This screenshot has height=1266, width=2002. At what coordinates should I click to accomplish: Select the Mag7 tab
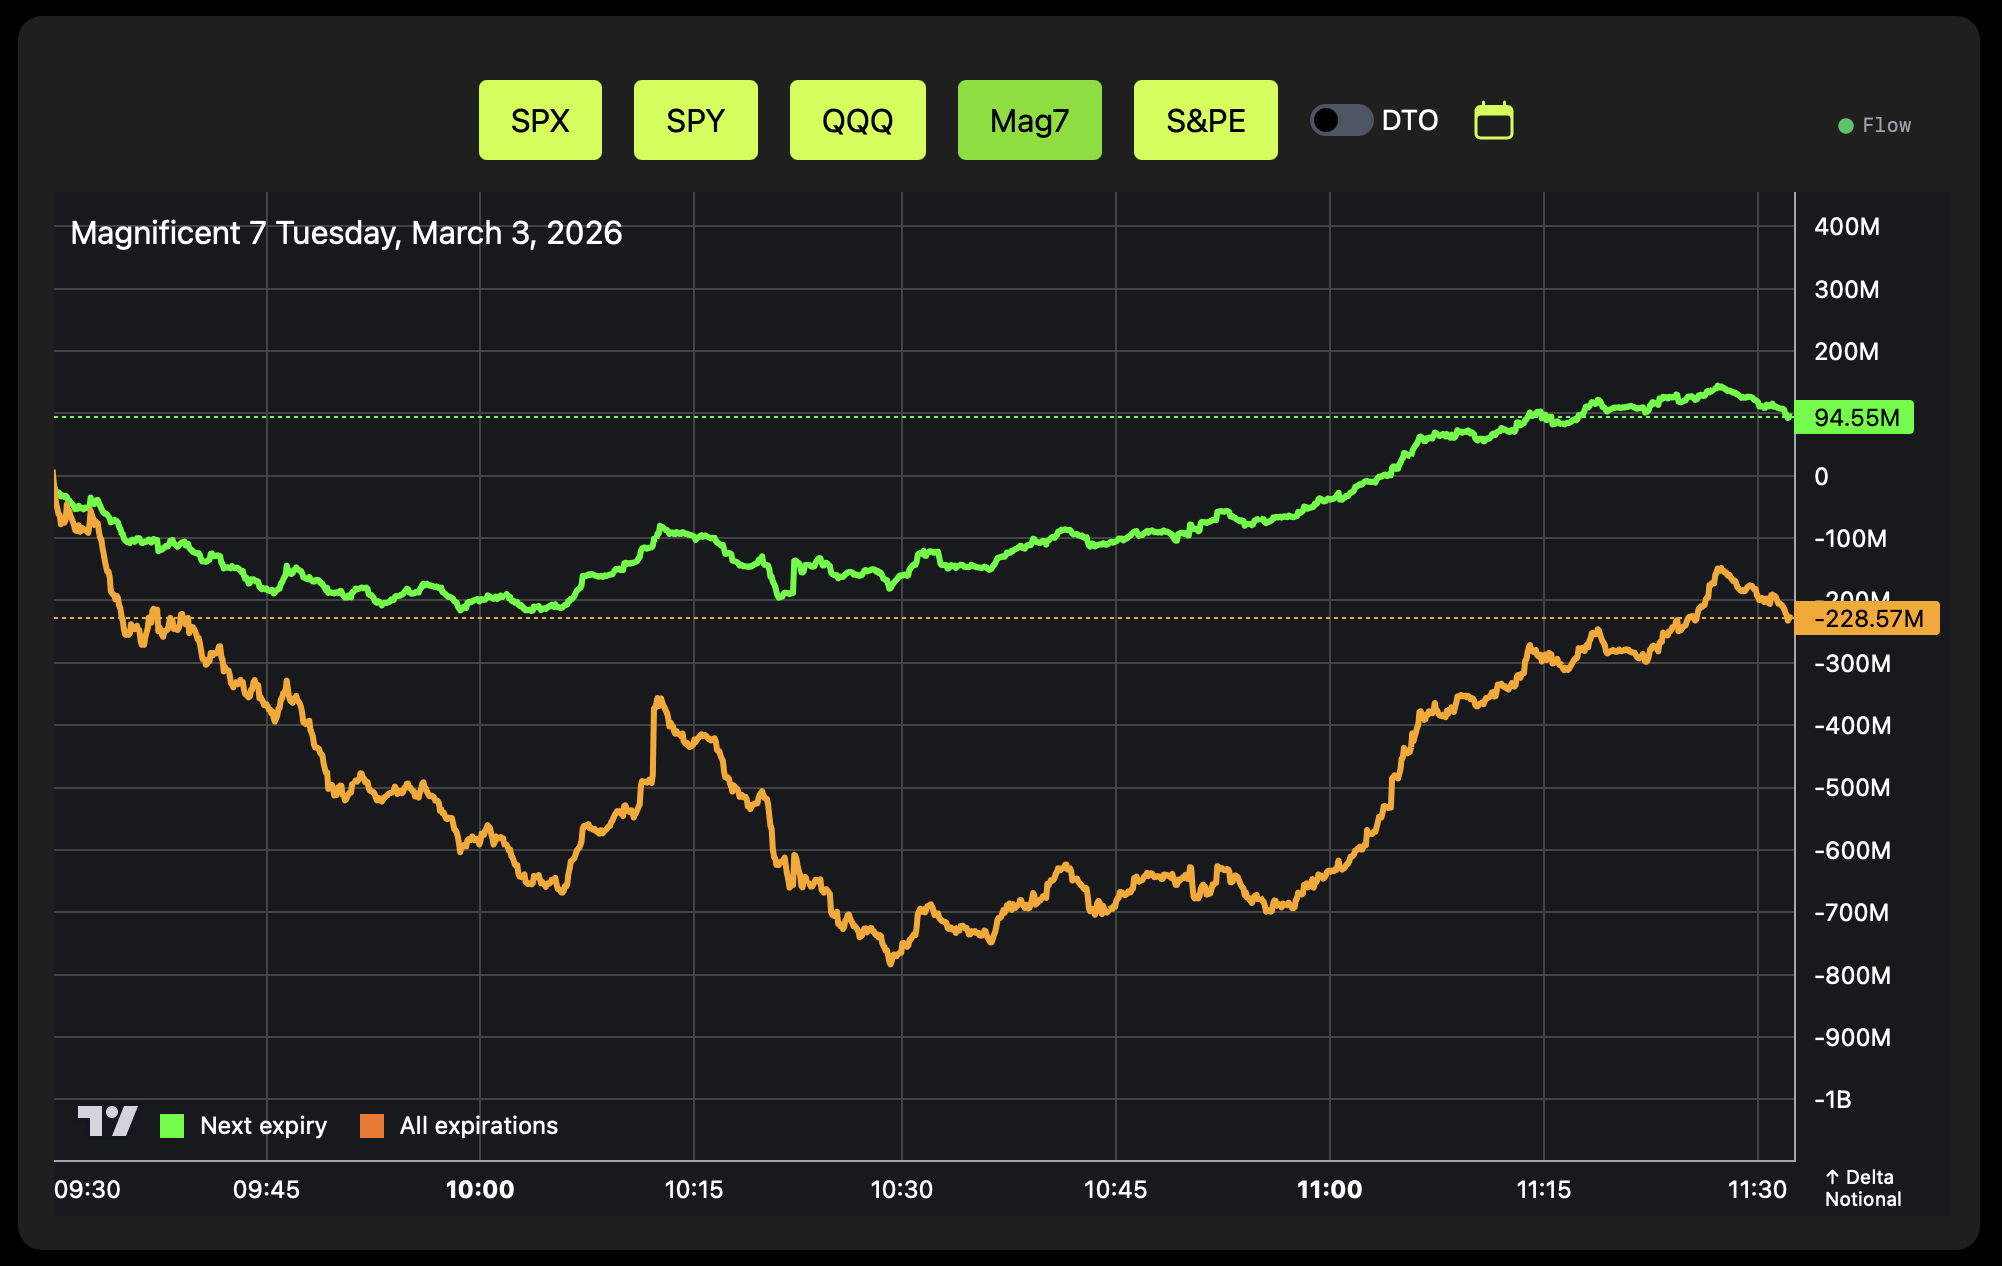[x=1029, y=121]
